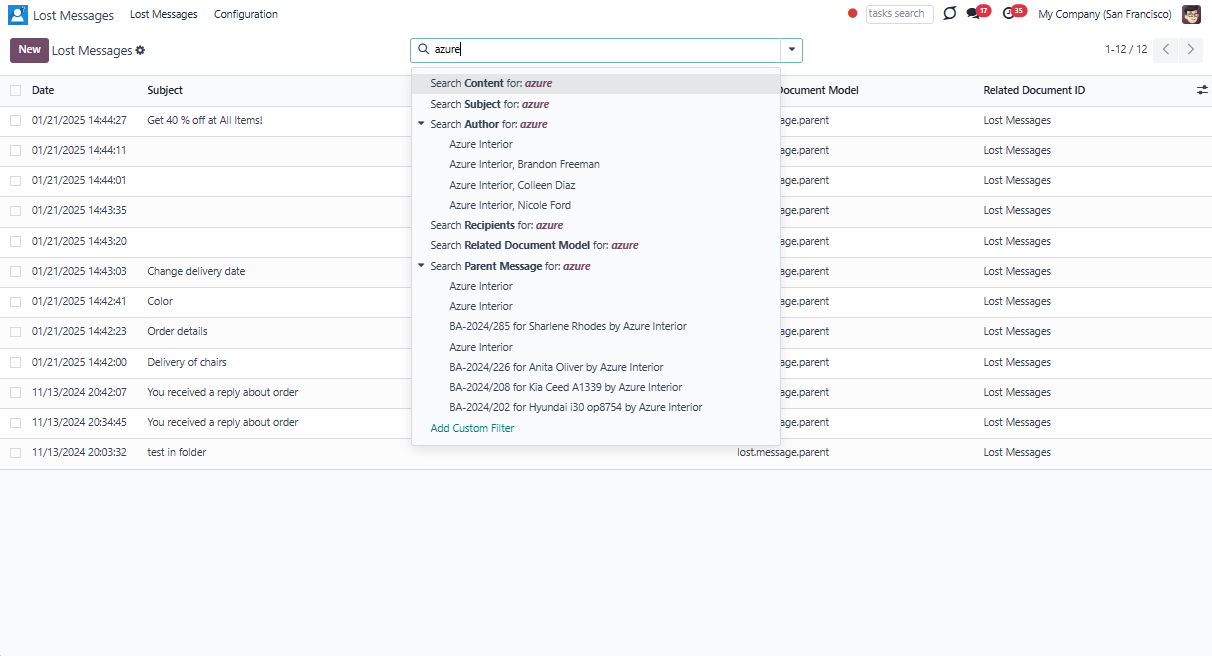Choose author Azure Interior, Colleen Diaz
Image resolution: width=1212 pixels, height=656 pixels.
tap(512, 185)
